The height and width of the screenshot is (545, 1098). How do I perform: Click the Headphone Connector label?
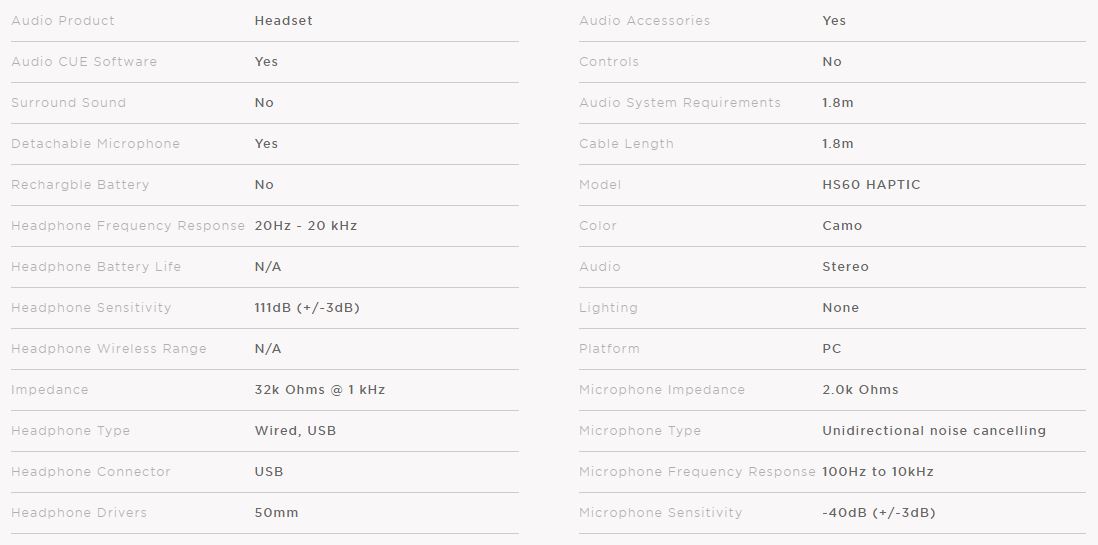[x=91, y=471]
